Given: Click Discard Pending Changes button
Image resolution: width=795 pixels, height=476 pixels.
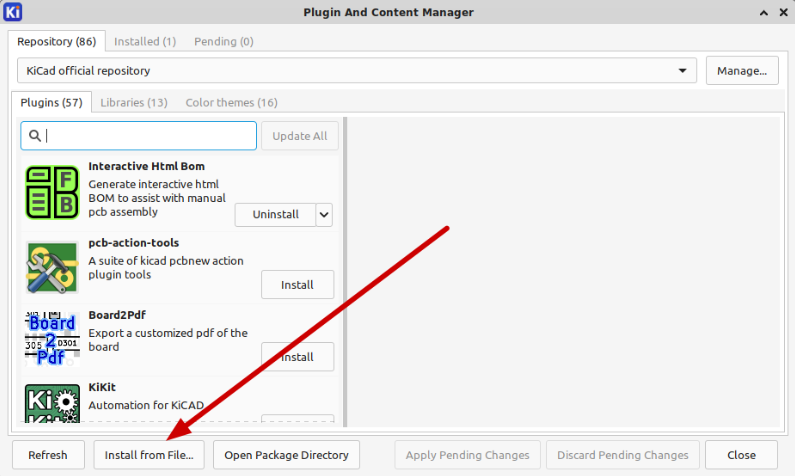Looking at the screenshot, I should (x=623, y=455).
